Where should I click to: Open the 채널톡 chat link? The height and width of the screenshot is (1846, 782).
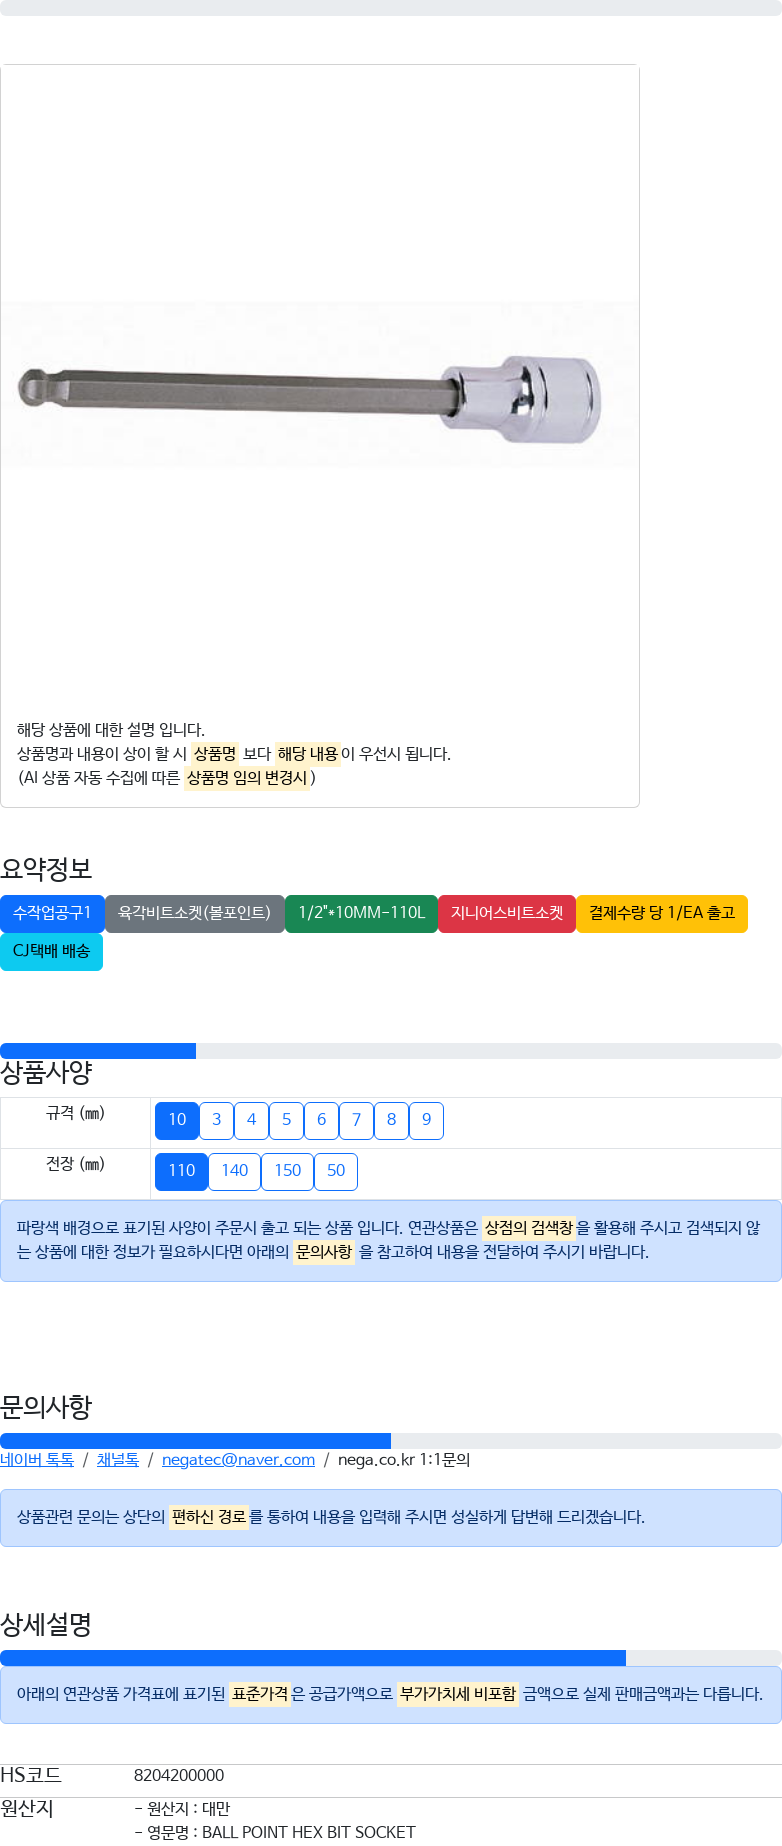(118, 1460)
